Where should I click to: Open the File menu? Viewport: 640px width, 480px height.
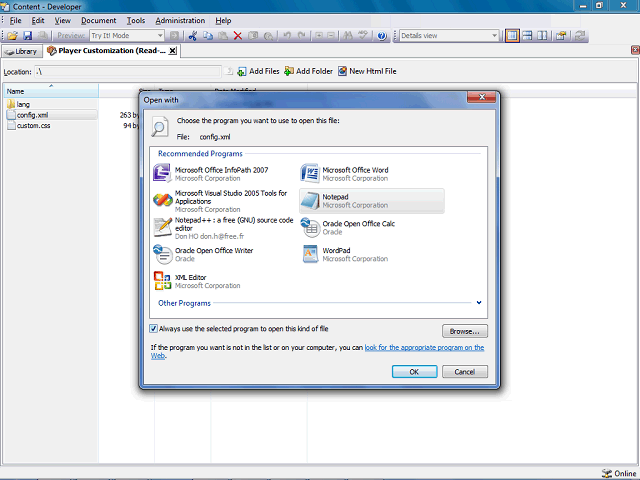[x=16, y=20]
